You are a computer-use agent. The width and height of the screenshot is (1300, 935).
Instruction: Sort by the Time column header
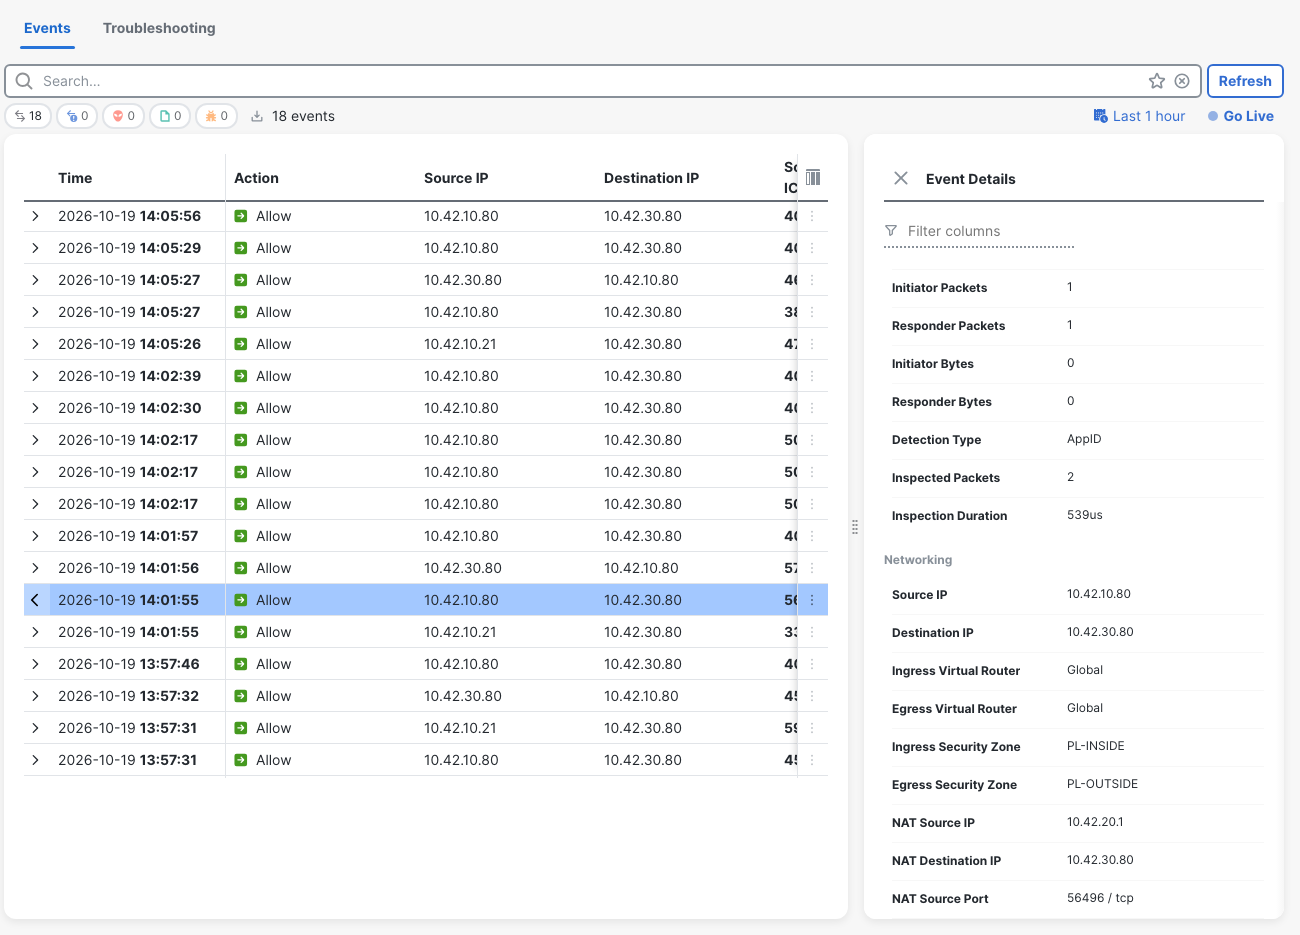point(75,178)
